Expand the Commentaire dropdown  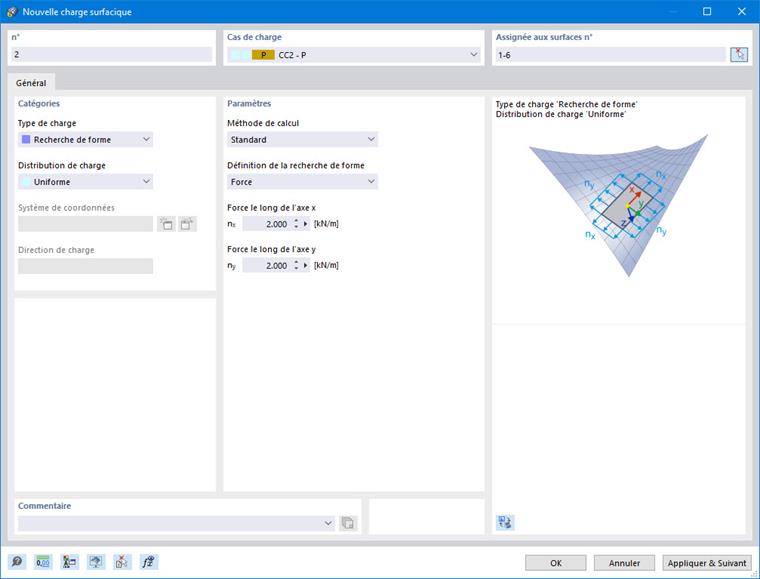click(328, 523)
